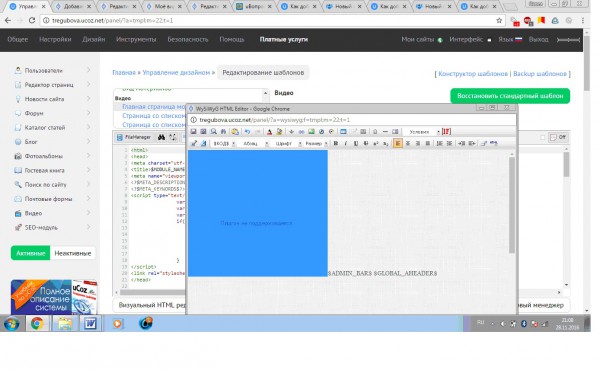
Task: Toggle the Интерфейс switch in top bar
Action: click(489, 40)
